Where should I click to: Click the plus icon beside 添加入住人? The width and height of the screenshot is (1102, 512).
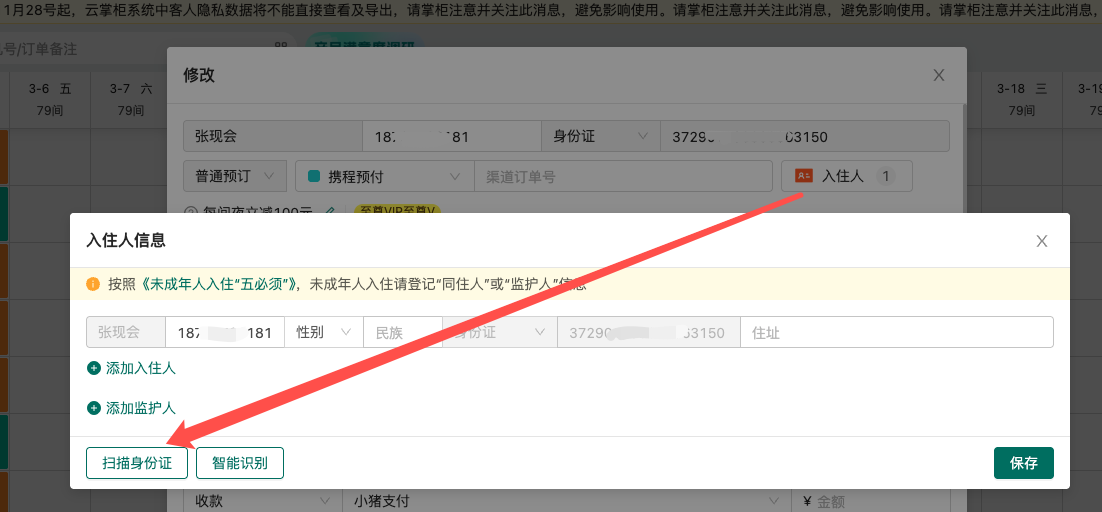[93, 367]
